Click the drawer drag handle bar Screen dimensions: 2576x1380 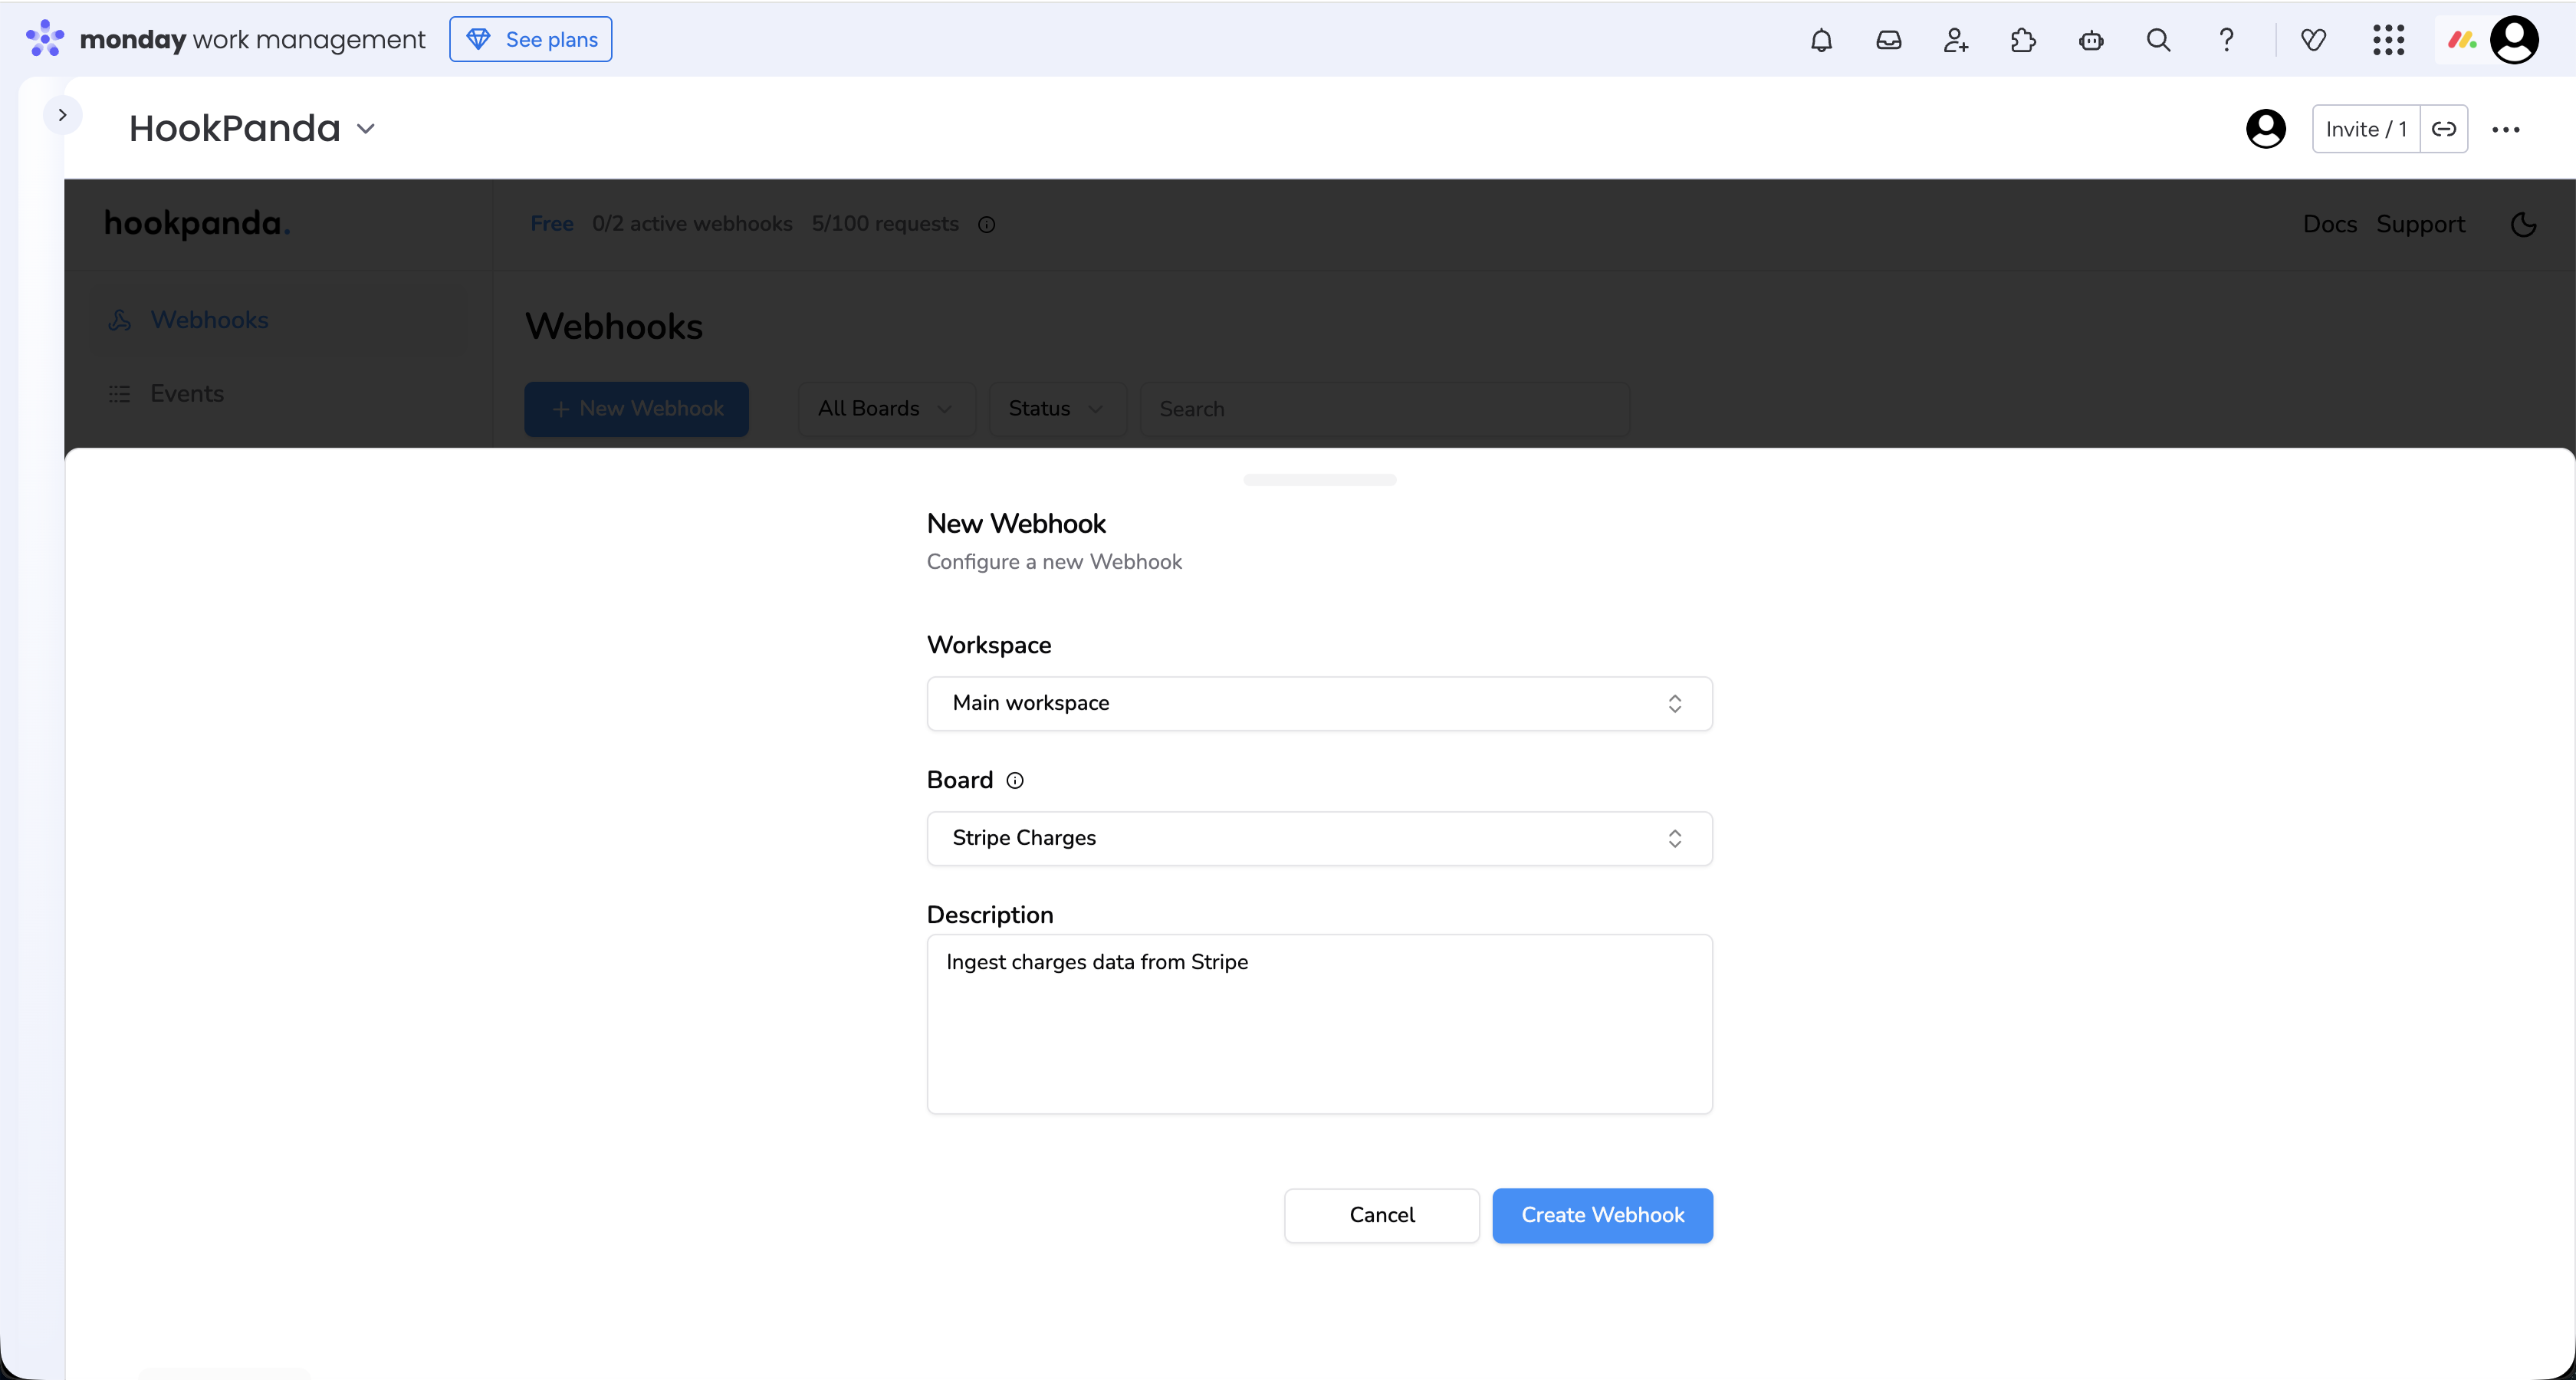tap(1319, 480)
